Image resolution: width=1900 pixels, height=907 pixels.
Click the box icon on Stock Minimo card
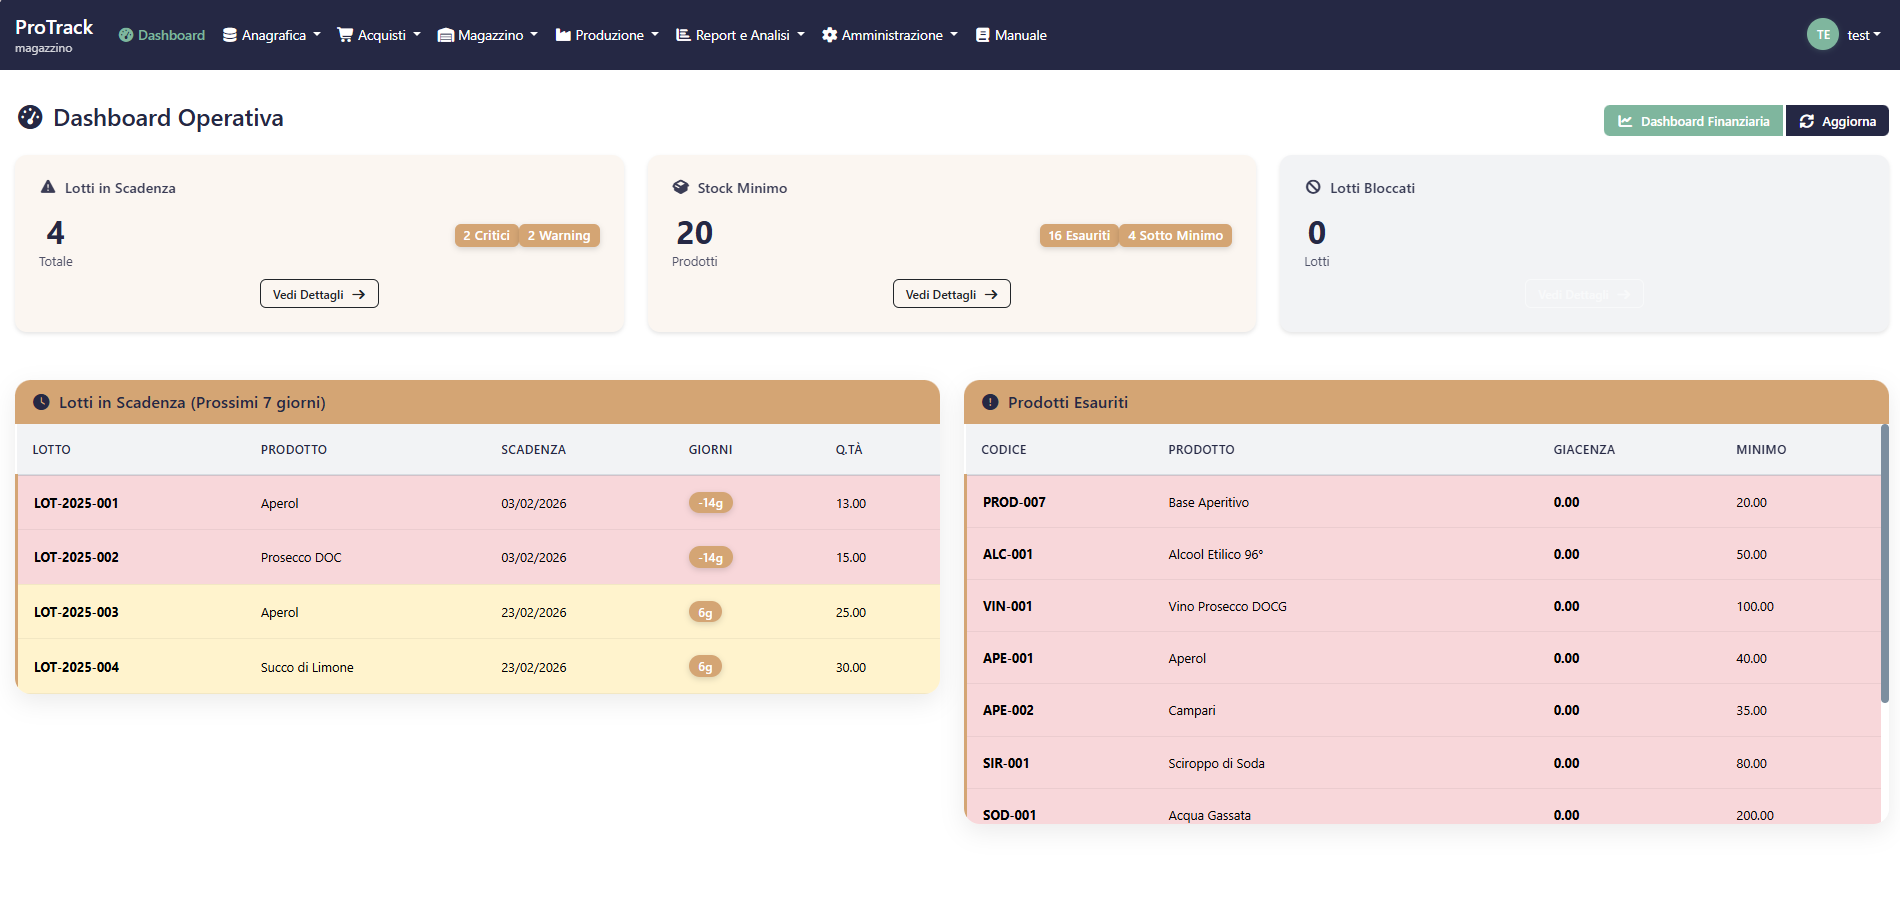(681, 187)
